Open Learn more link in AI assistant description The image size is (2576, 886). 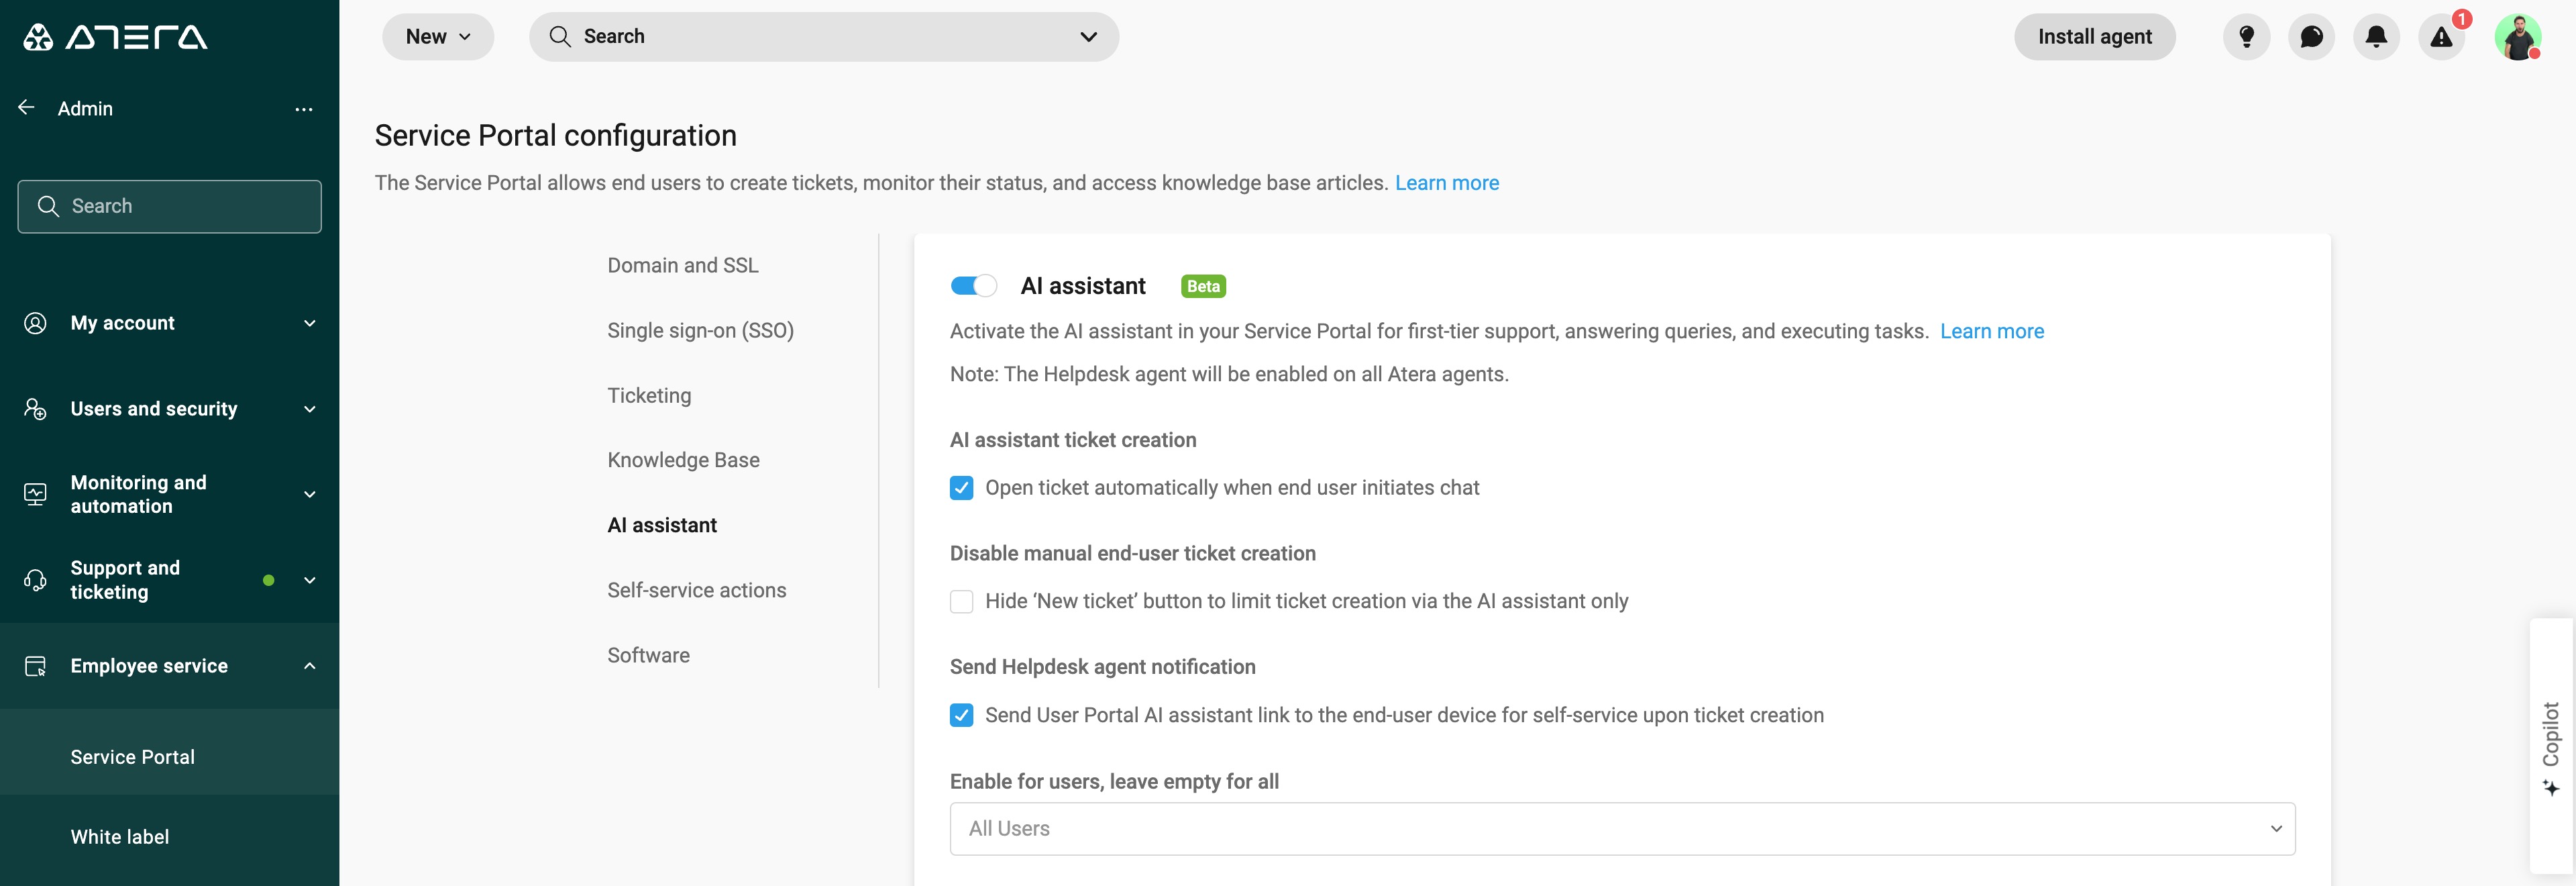[1991, 331]
